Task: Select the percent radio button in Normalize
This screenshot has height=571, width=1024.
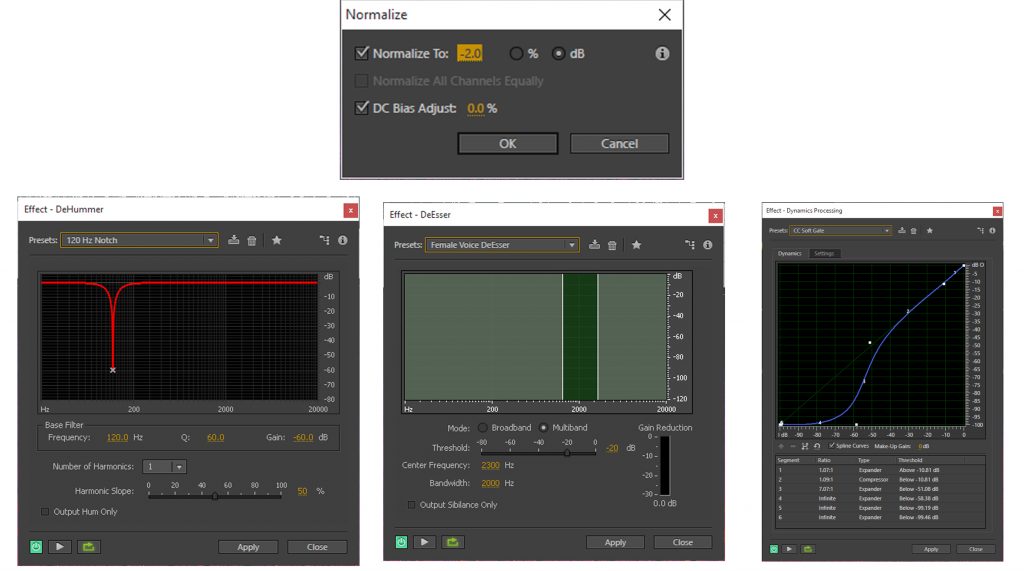Action: point(517,54)
